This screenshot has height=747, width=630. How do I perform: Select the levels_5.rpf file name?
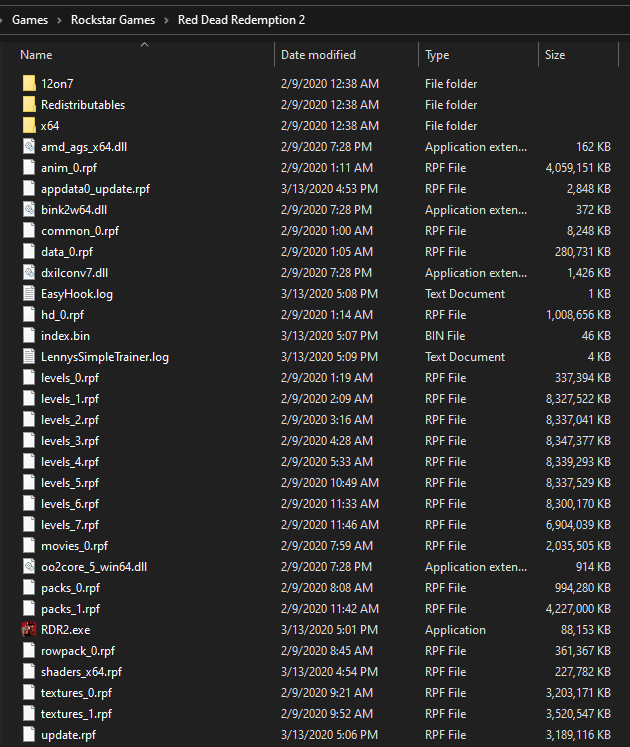(70, 482)
